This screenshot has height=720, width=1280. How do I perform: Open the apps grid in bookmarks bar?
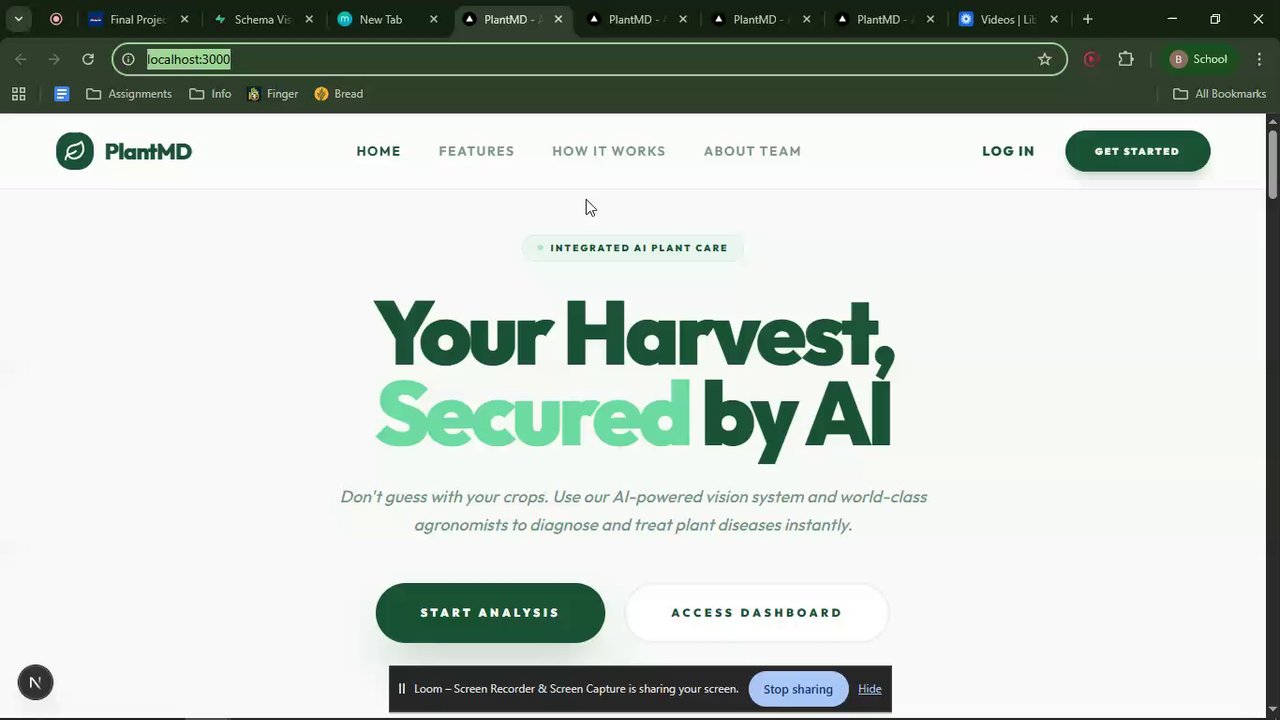click(x=18, y=94)
